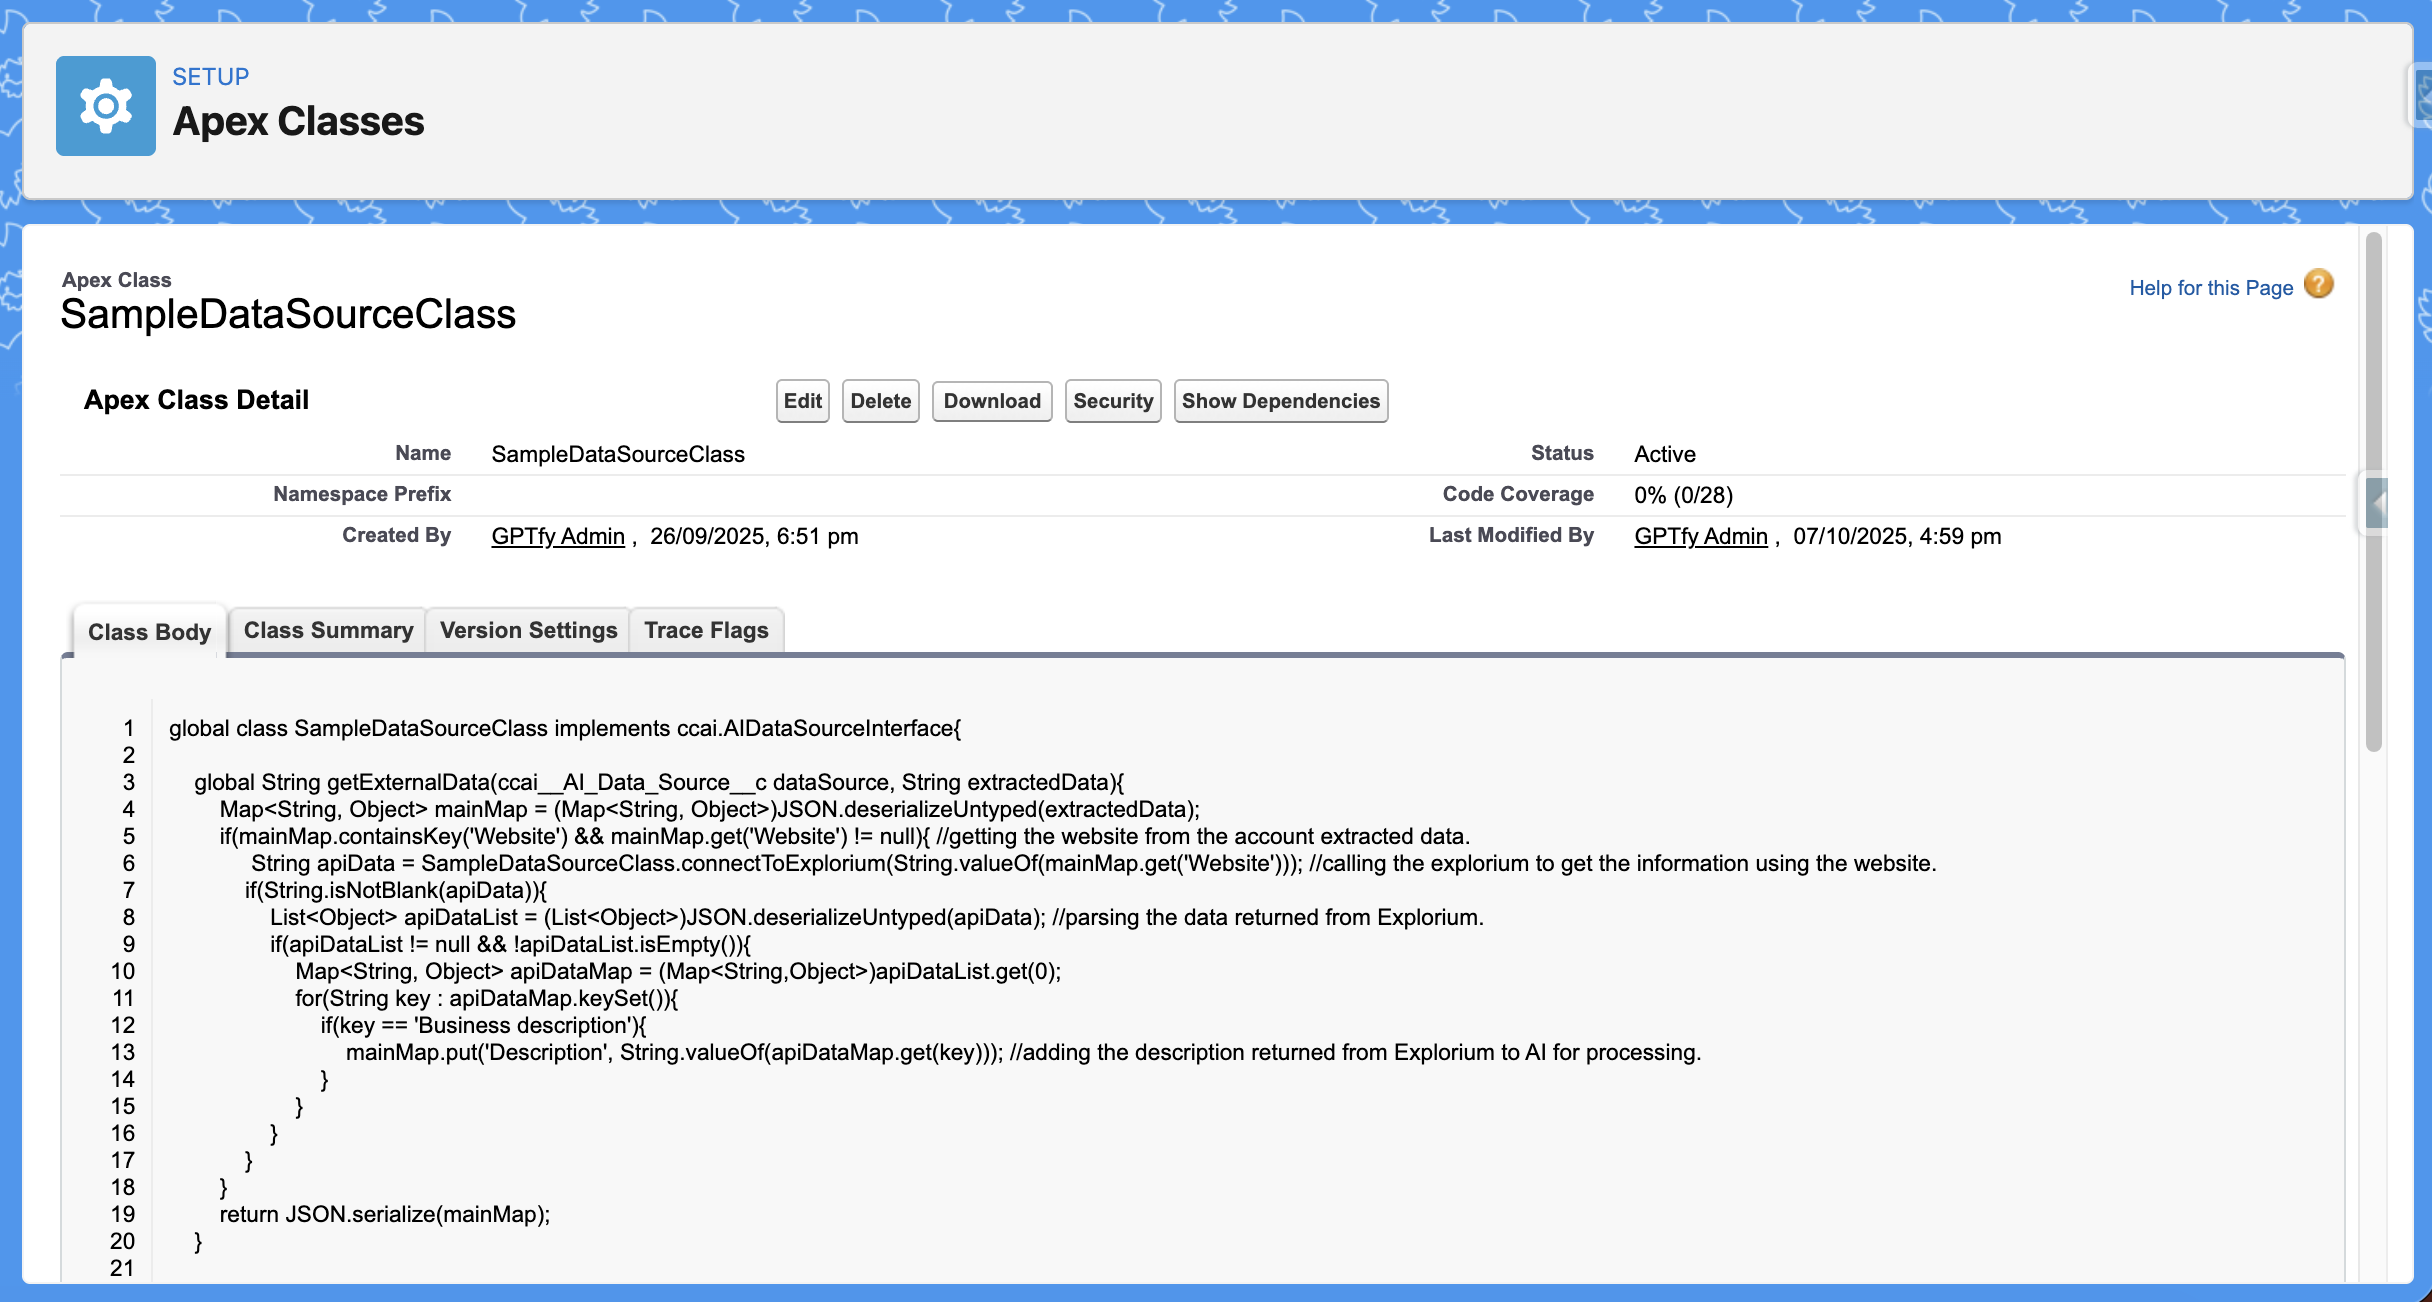Viewport: 2432px width, 1302px height.
Task: Click Show Dependencies button
Action: point(1280,401)
